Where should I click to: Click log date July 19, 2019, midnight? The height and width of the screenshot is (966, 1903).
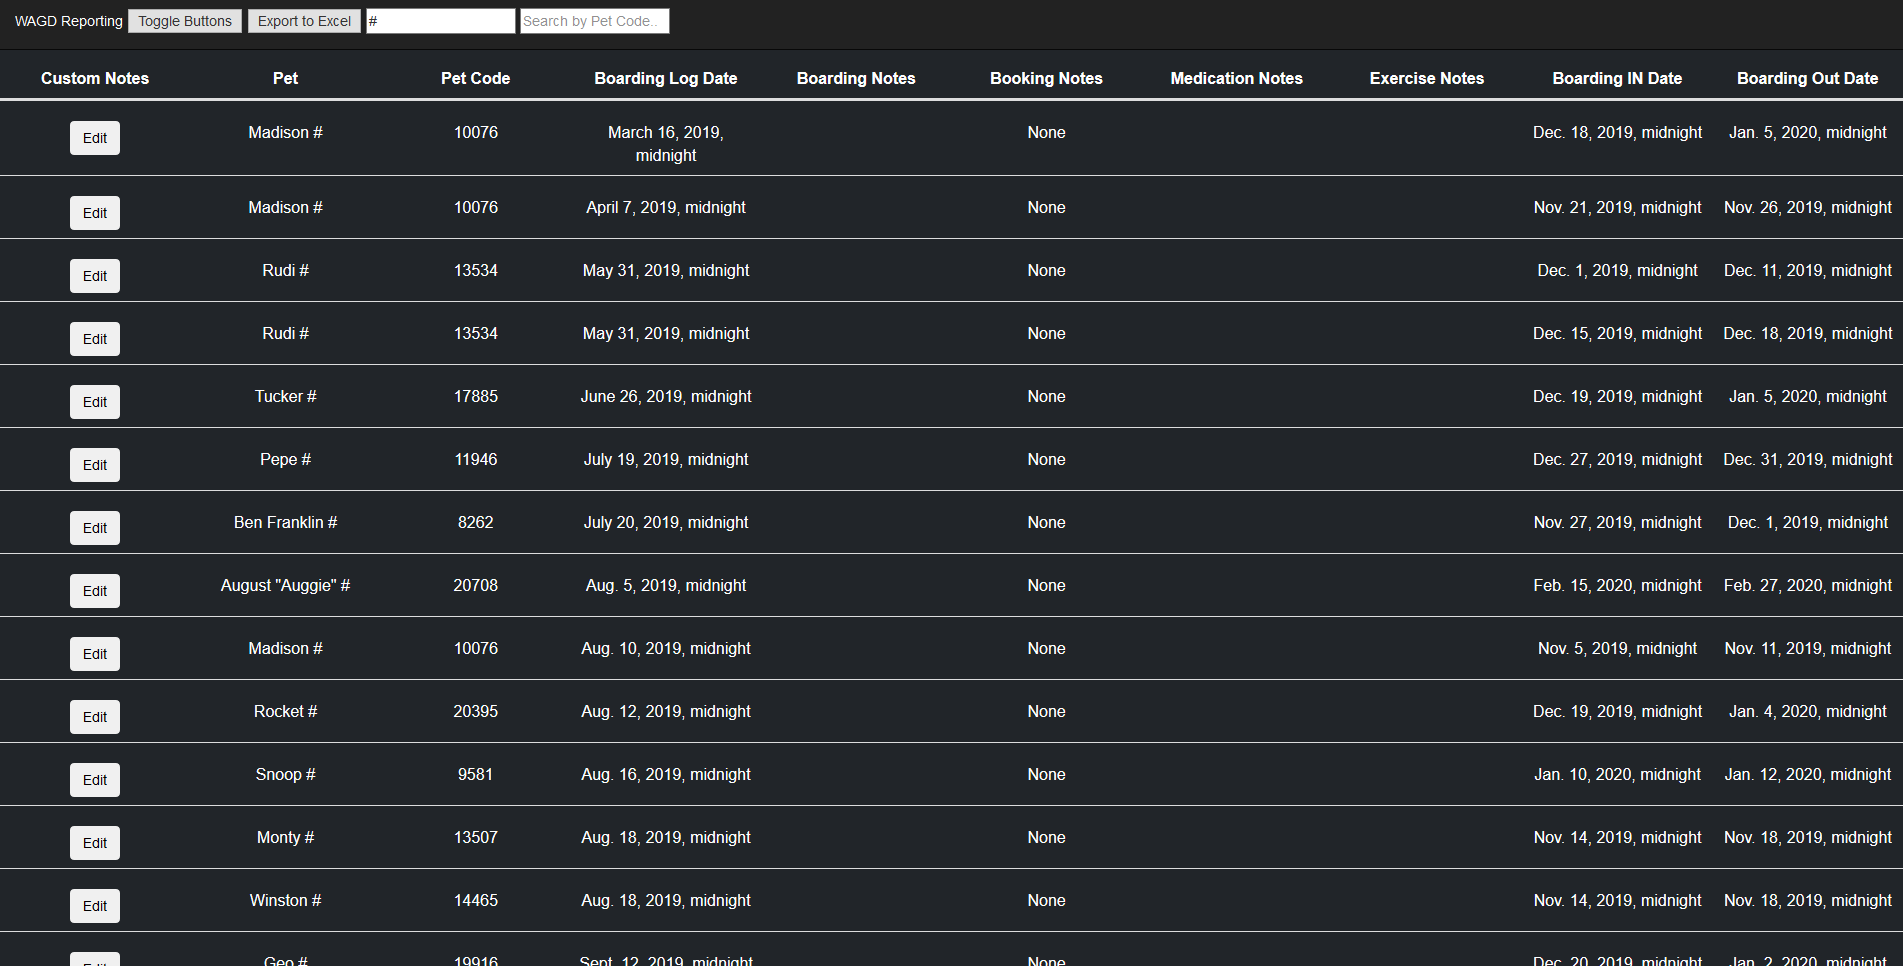click(x=666, y=459)
